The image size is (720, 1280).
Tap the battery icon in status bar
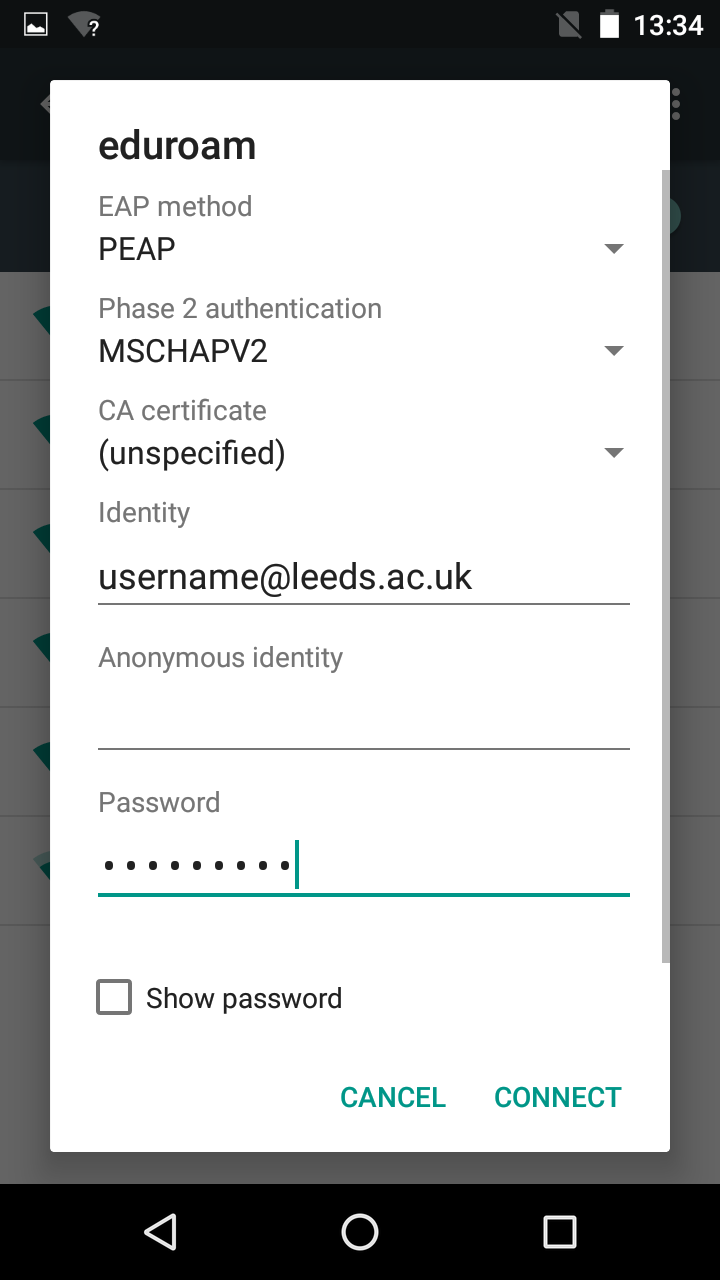(609, 25)
